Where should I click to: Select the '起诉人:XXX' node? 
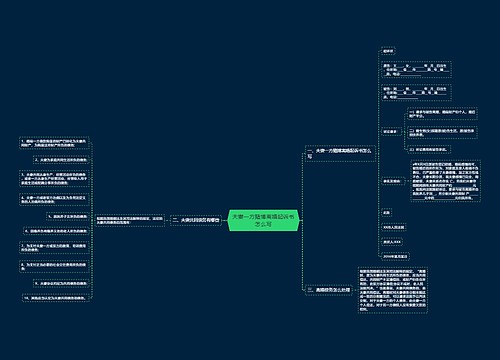coord(392,242)
